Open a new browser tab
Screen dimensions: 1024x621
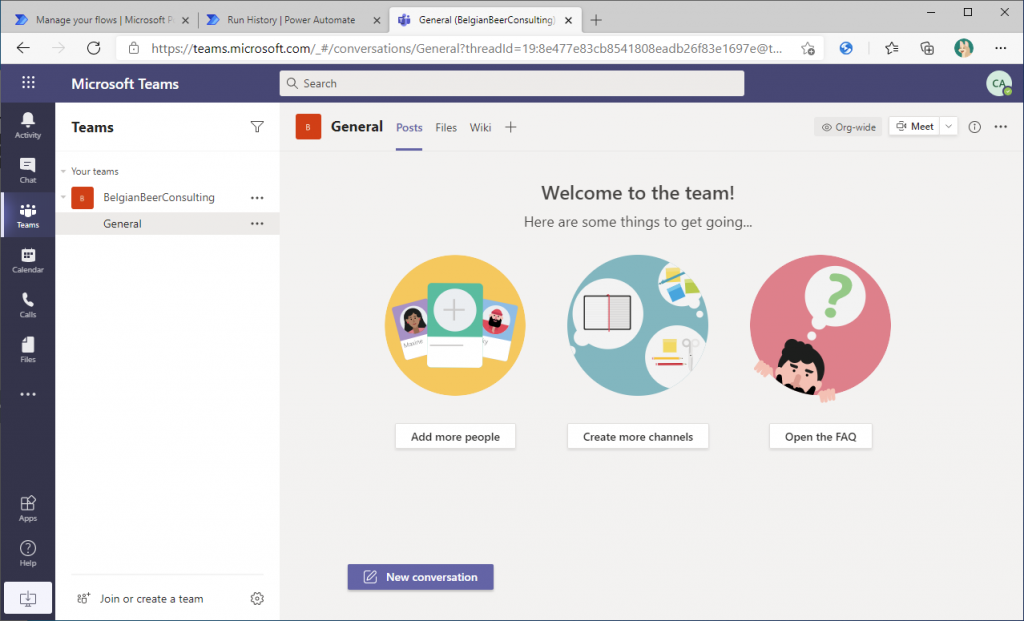(596, 20)
